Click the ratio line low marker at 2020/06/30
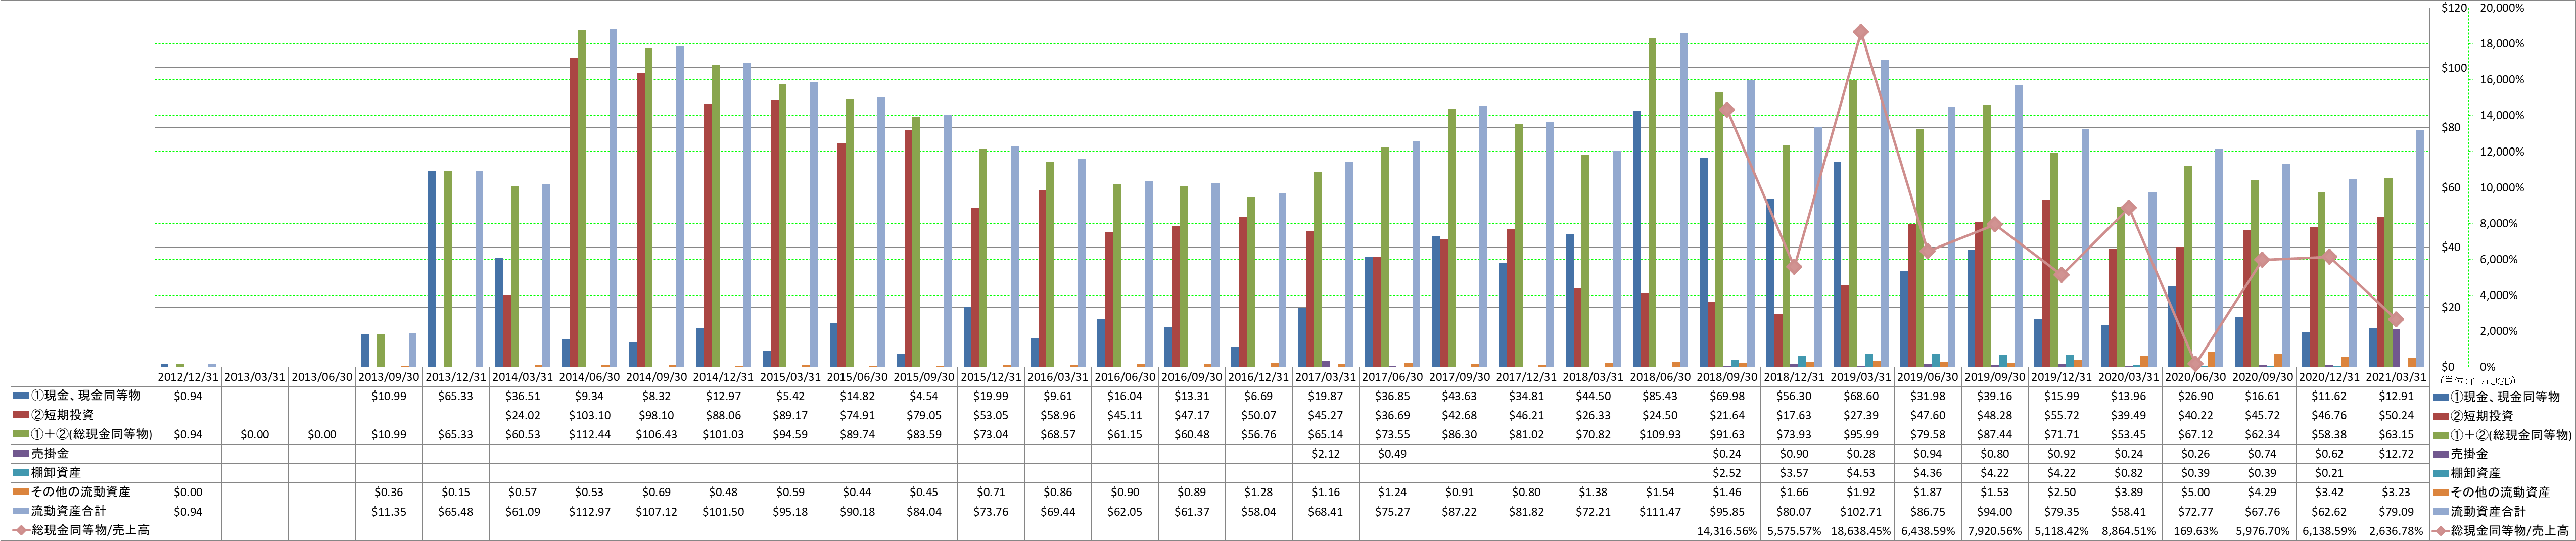Viewport: 2576px width, 541px height. [x=2195, y=364]
